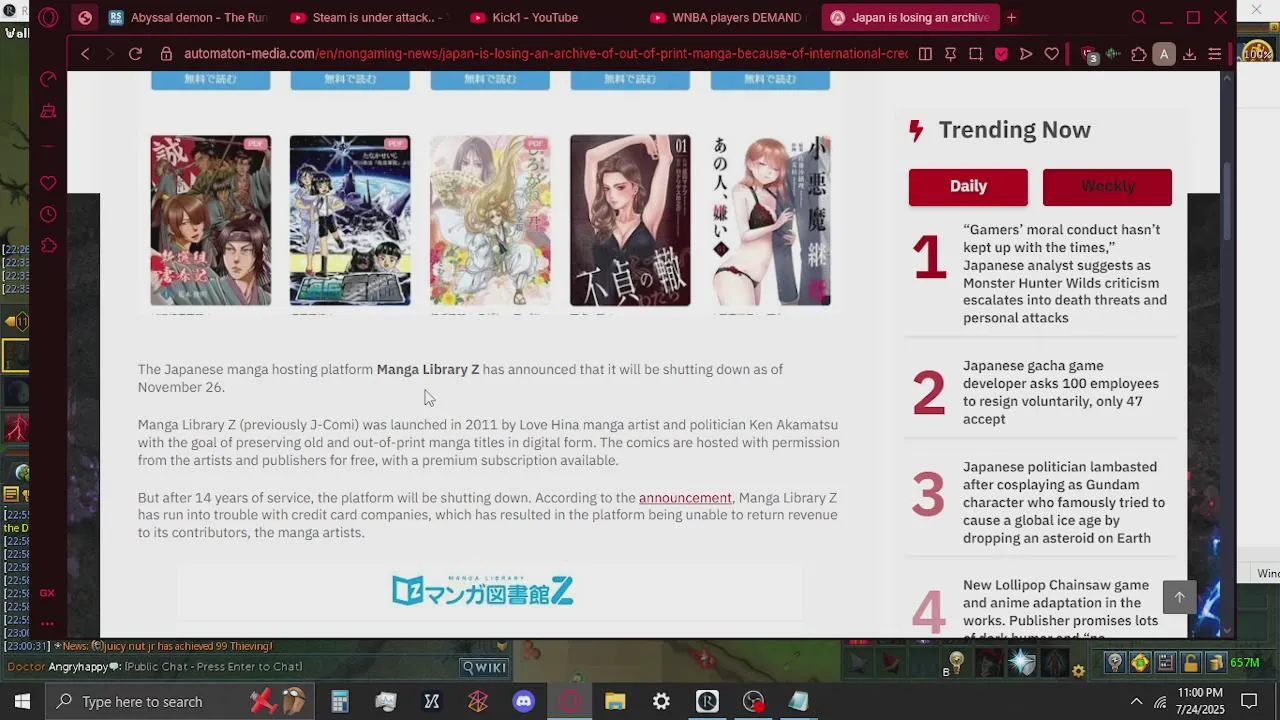Open Japanese gacha game developer article

click(1061, 392)
